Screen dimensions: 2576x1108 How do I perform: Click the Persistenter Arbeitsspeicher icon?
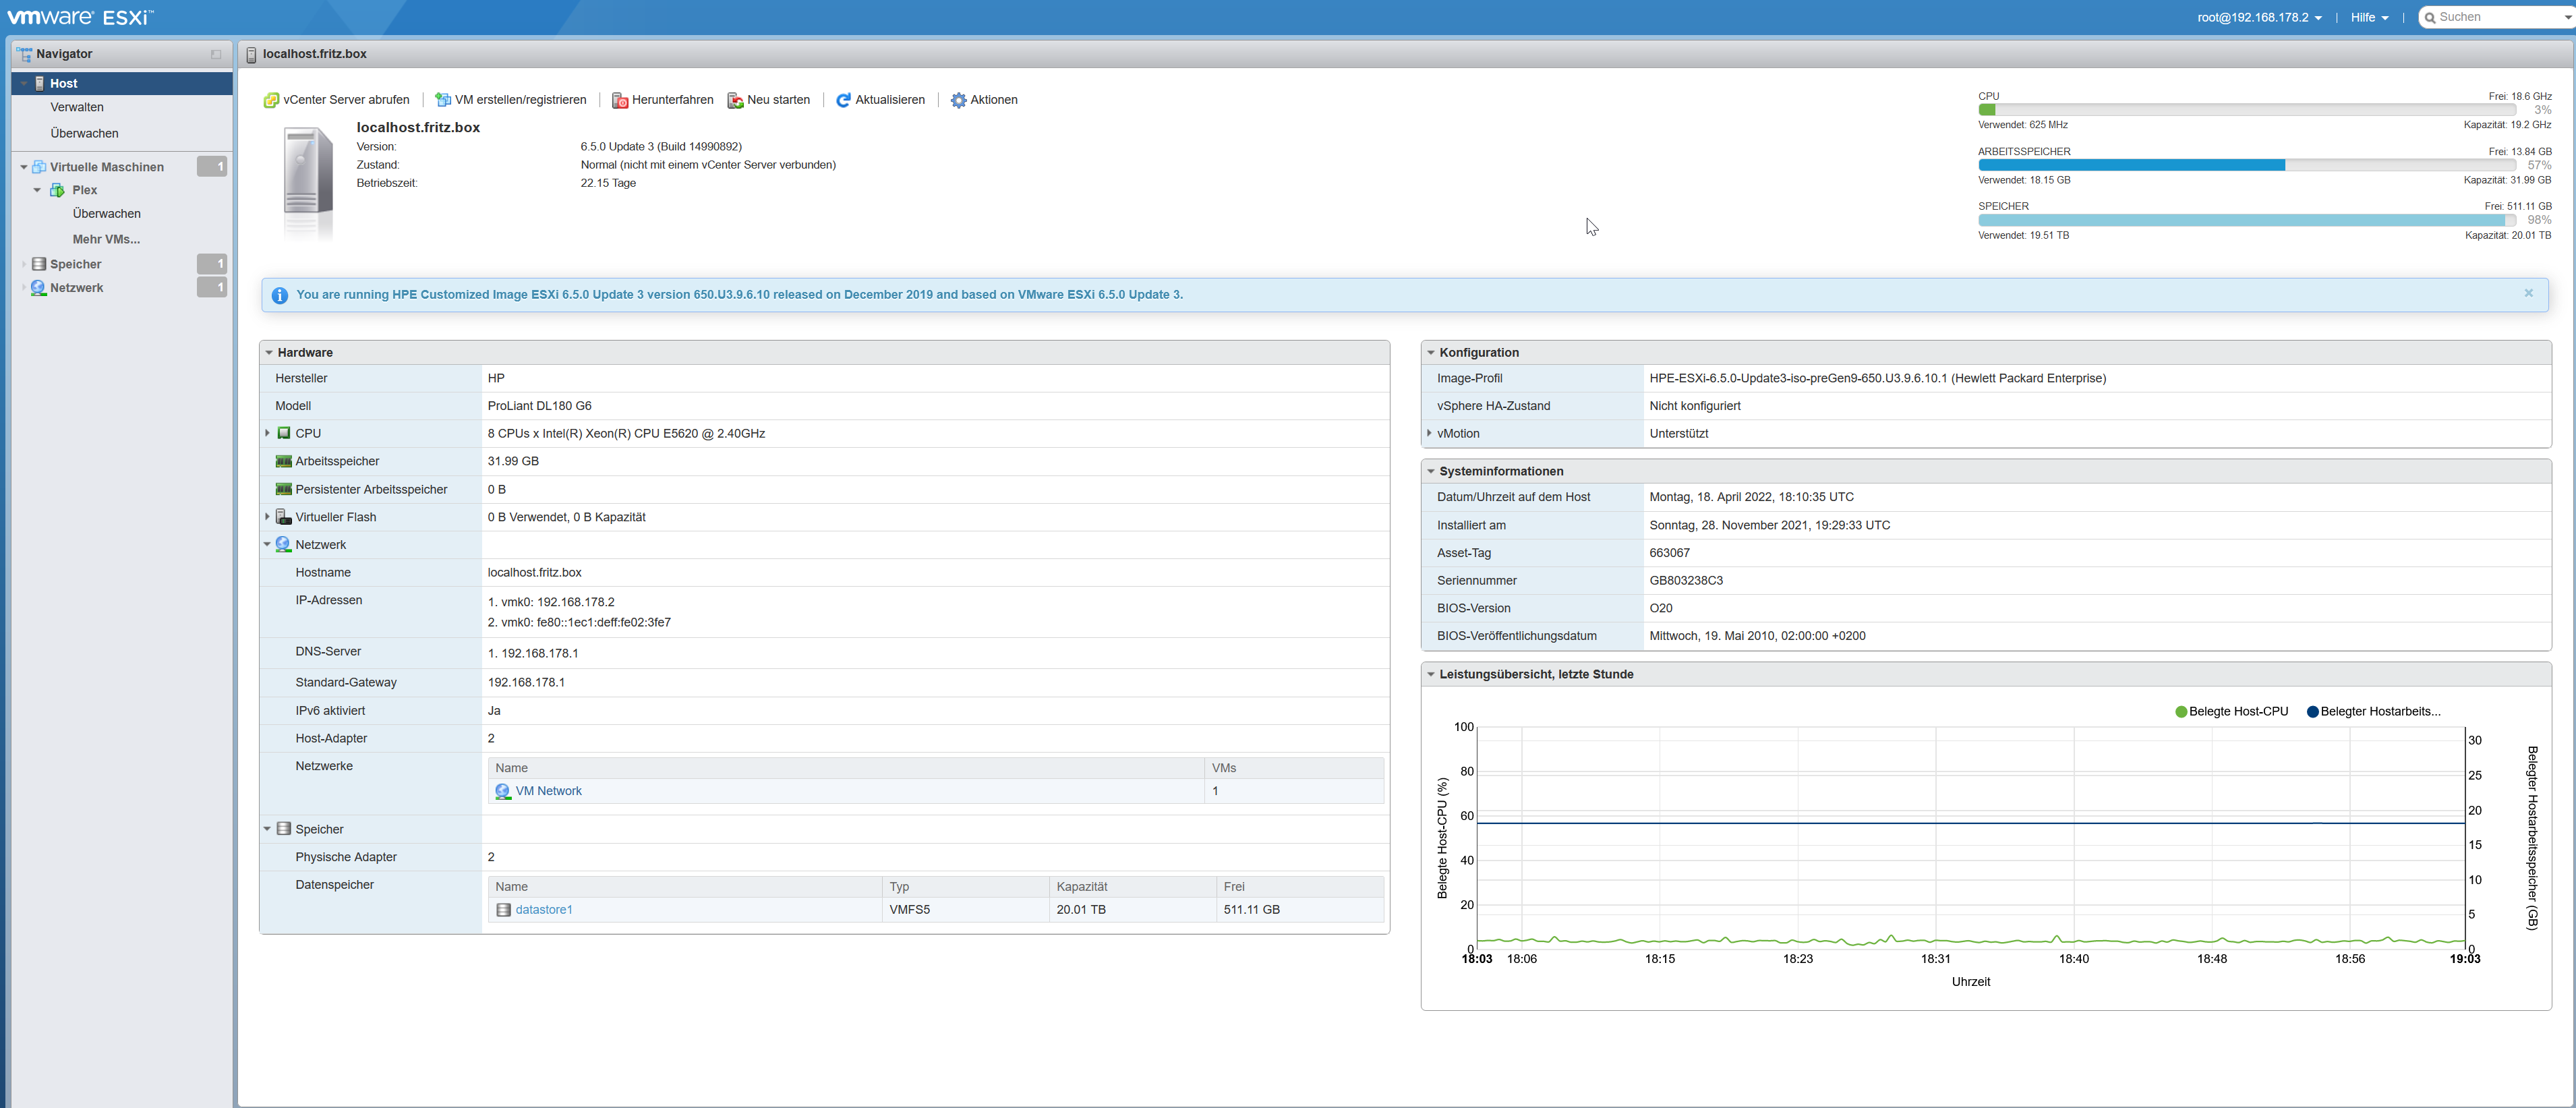tap(284, 489)
